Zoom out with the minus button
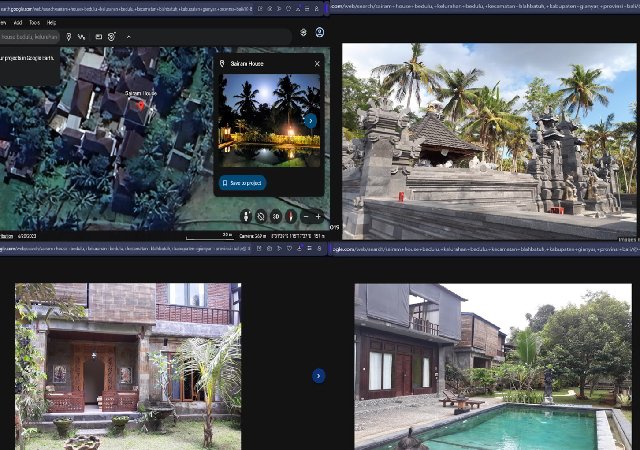This screenshot has height=450, width=640. (x=306, y=217)
